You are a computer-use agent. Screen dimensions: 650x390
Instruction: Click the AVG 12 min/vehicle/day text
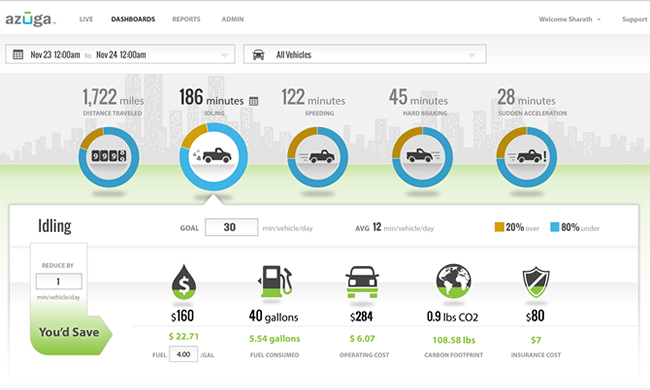pos(395,228)
